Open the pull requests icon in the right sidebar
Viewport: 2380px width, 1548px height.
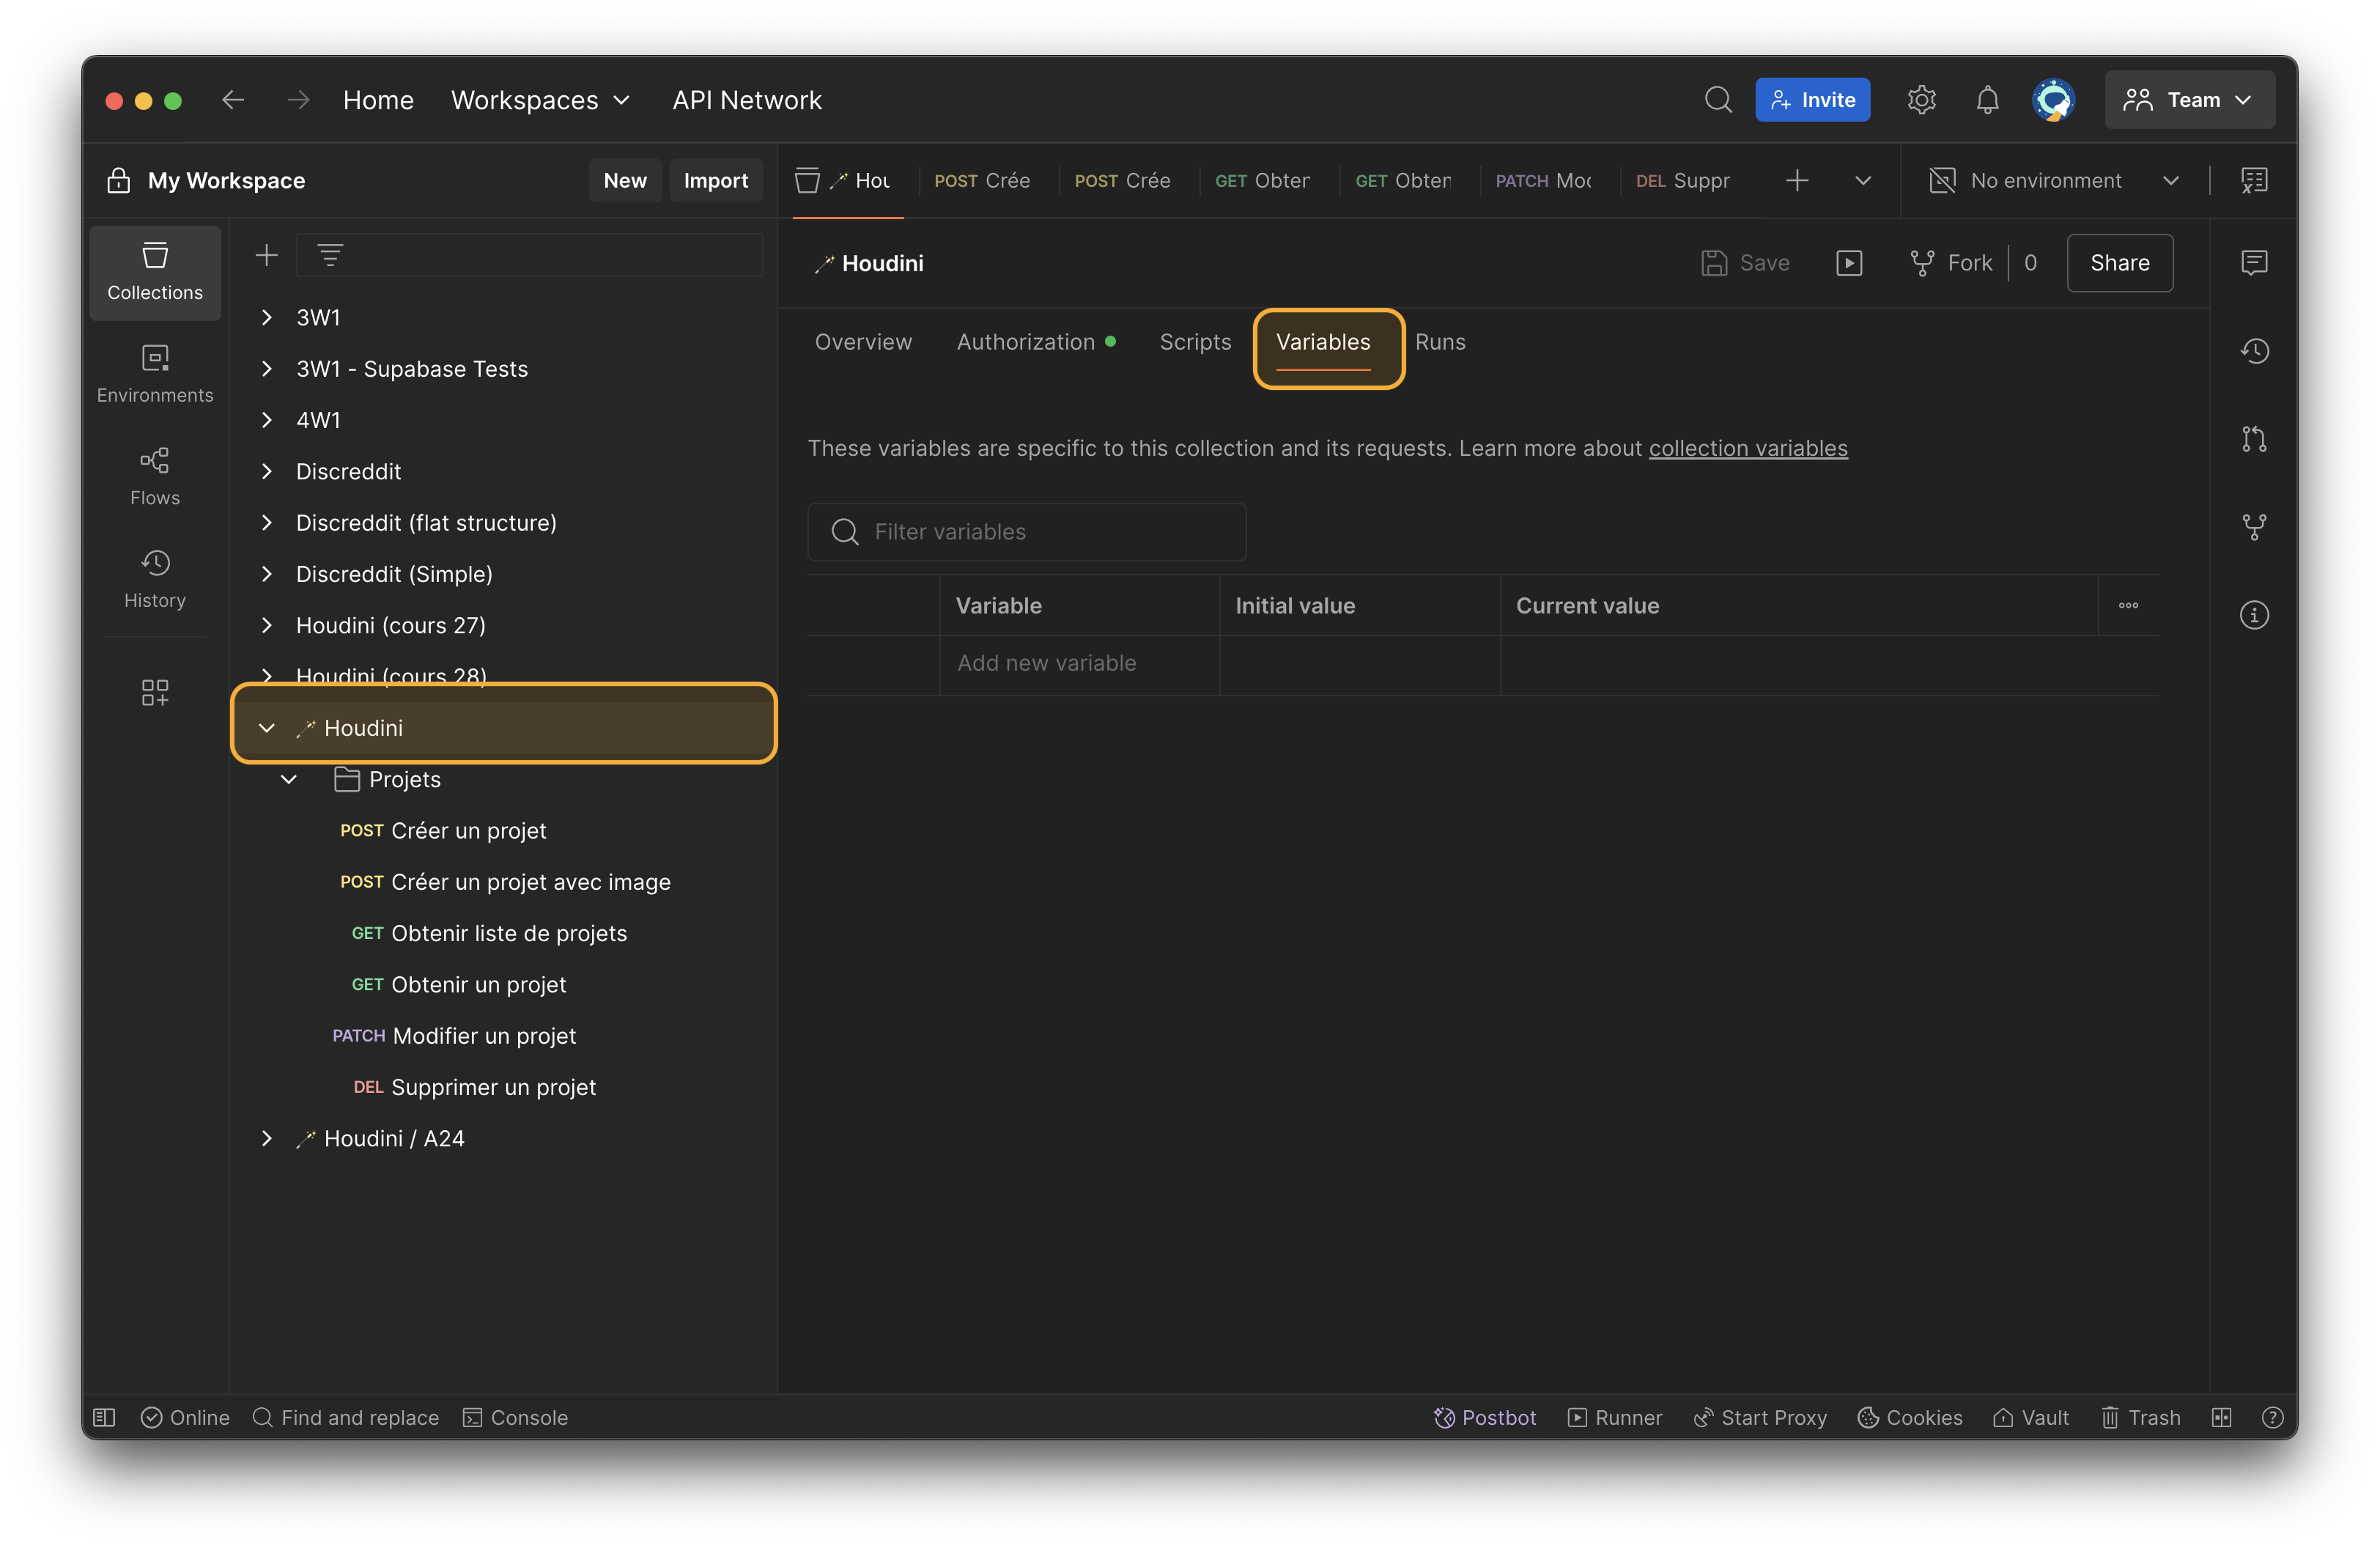(2254, 439)
